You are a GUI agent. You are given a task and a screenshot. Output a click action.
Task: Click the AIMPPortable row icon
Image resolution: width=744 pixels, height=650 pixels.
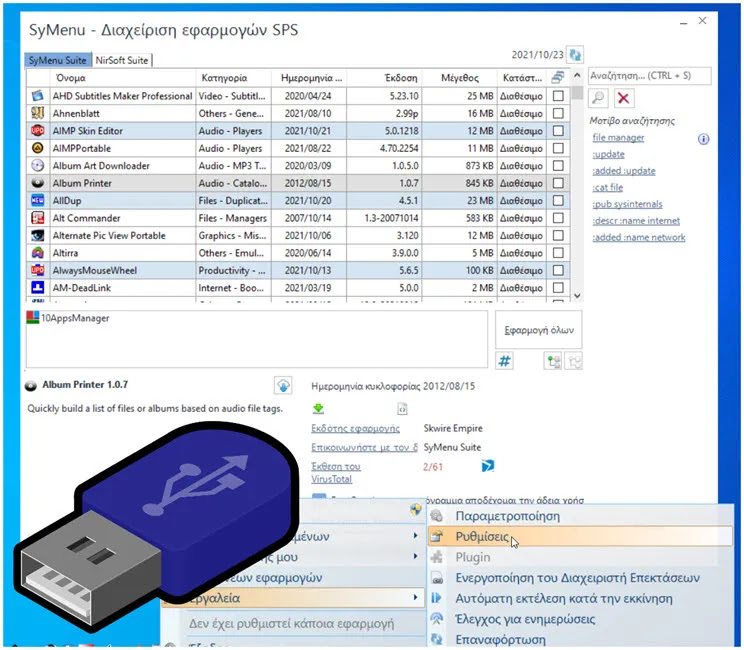pyautogui.click(x=37, y=148)
